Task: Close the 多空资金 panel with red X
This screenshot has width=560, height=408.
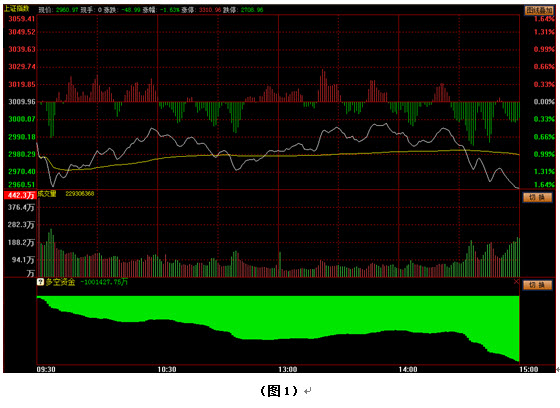Action: [x=516, y=282]
